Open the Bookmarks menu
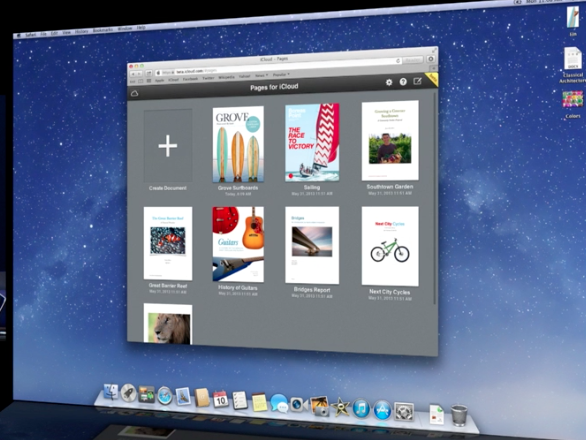This screenshot has width=586, height=440. (102, 30)
